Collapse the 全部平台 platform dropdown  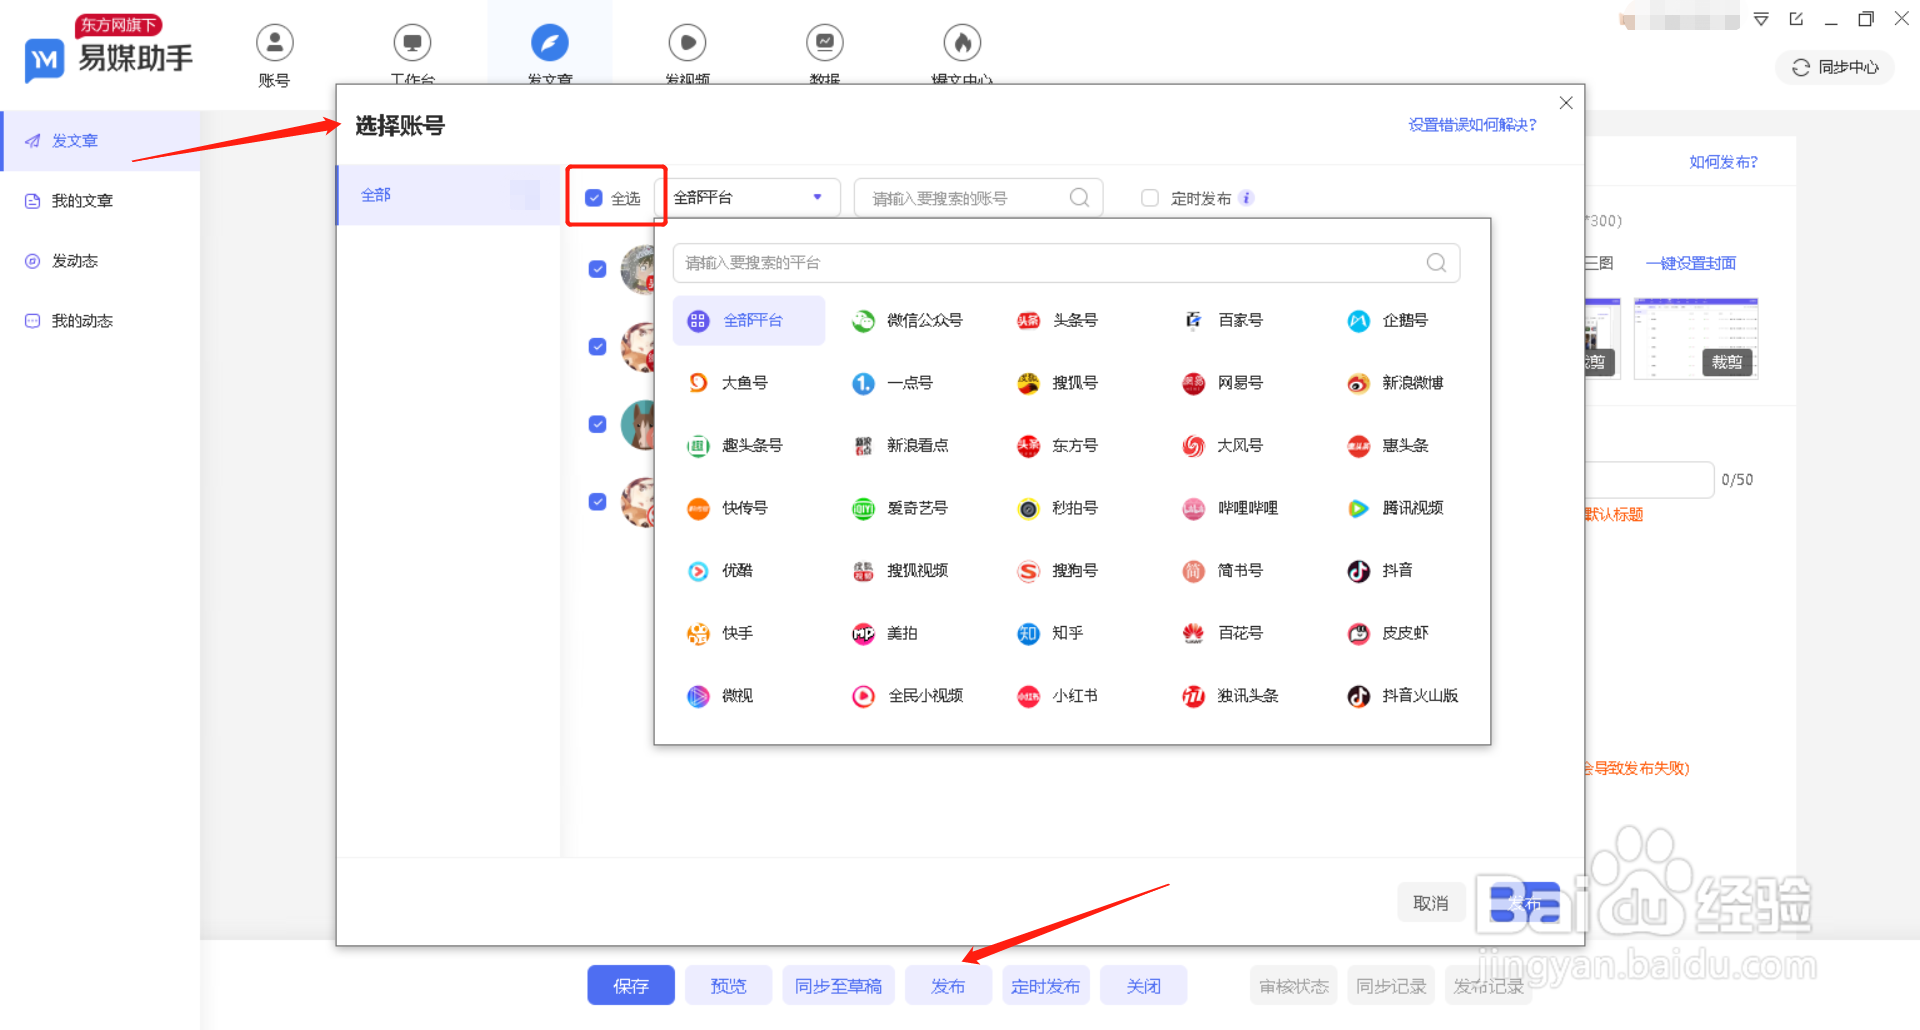tap(748, 198)
